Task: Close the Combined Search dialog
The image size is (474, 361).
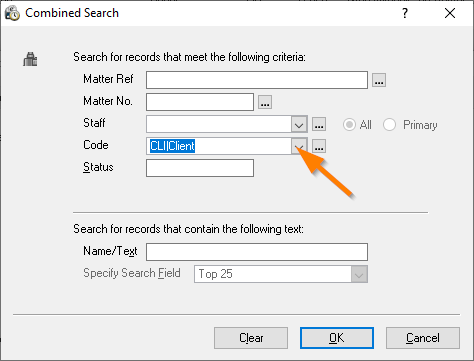Action: pos(450,13)
